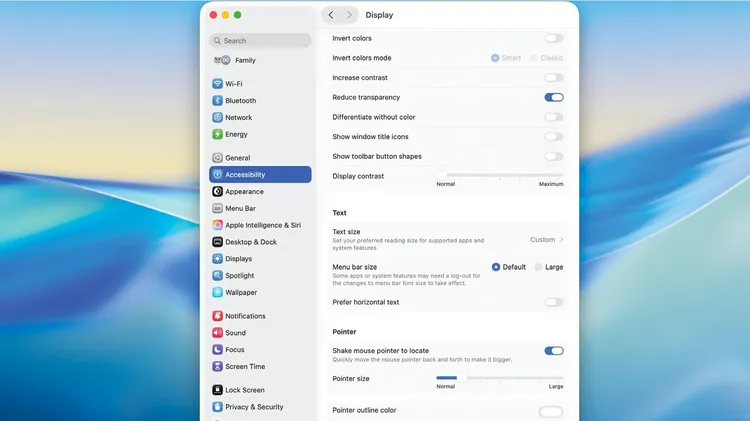Select Notifications in the sidebar
Image resolution: width=750 pixels, height=421 pixels.
pos(245,316)
